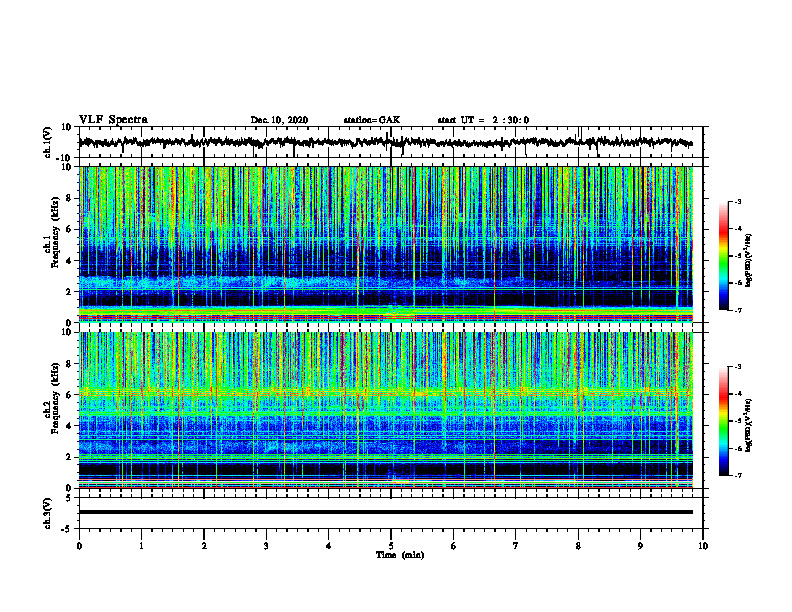The width and height of the screenshot is (792, 612).
Task: Click the "Time (min)" x-axis label
Action: click(400, 555)
